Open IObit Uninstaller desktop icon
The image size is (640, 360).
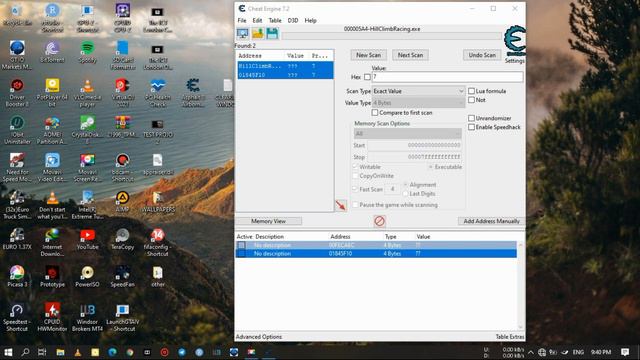pos(17,130)
